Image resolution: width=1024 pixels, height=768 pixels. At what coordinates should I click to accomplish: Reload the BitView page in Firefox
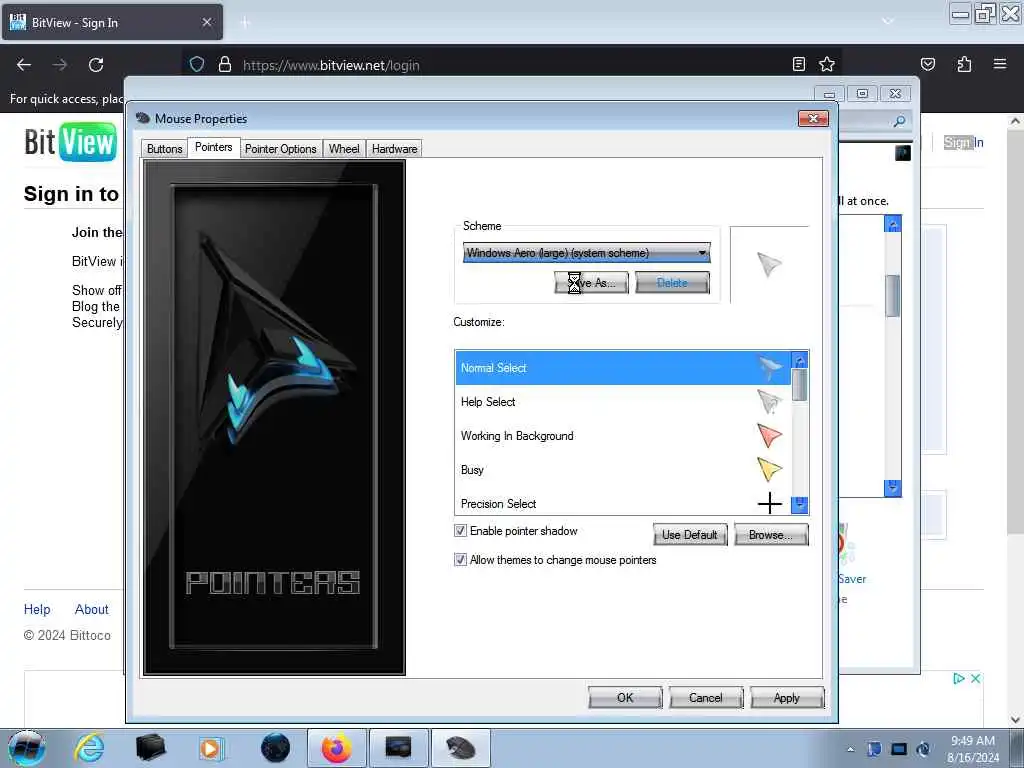click(x=96, y=65)
